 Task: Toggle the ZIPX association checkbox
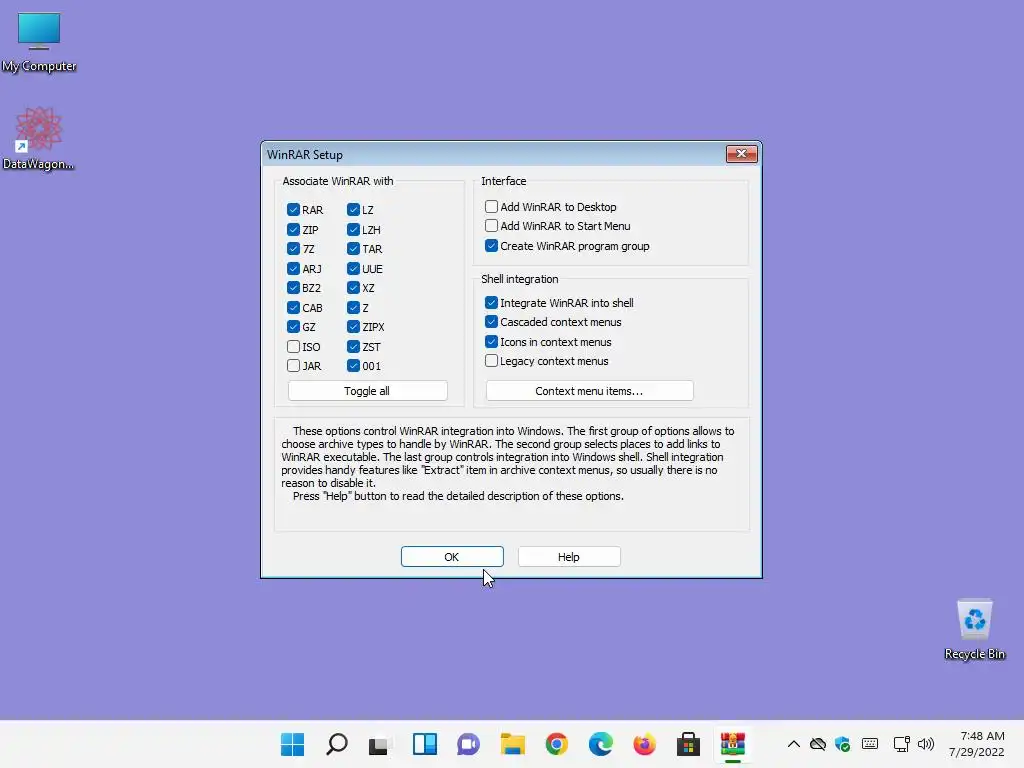[x=353, y=327]
